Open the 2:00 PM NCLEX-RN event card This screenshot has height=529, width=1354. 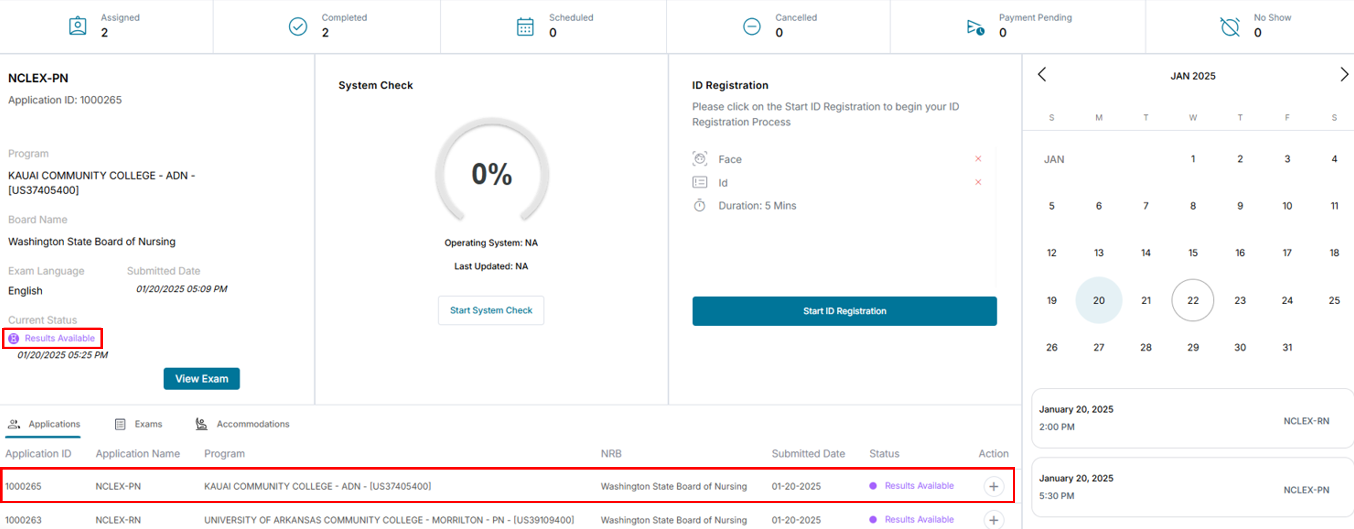click(1191, 419)
